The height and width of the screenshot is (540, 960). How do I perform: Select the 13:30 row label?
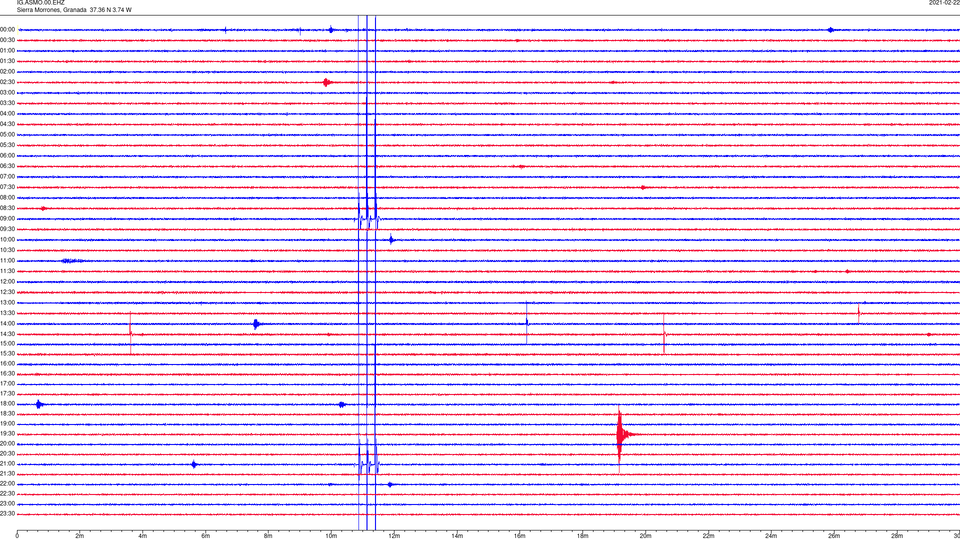click(7, 313)
